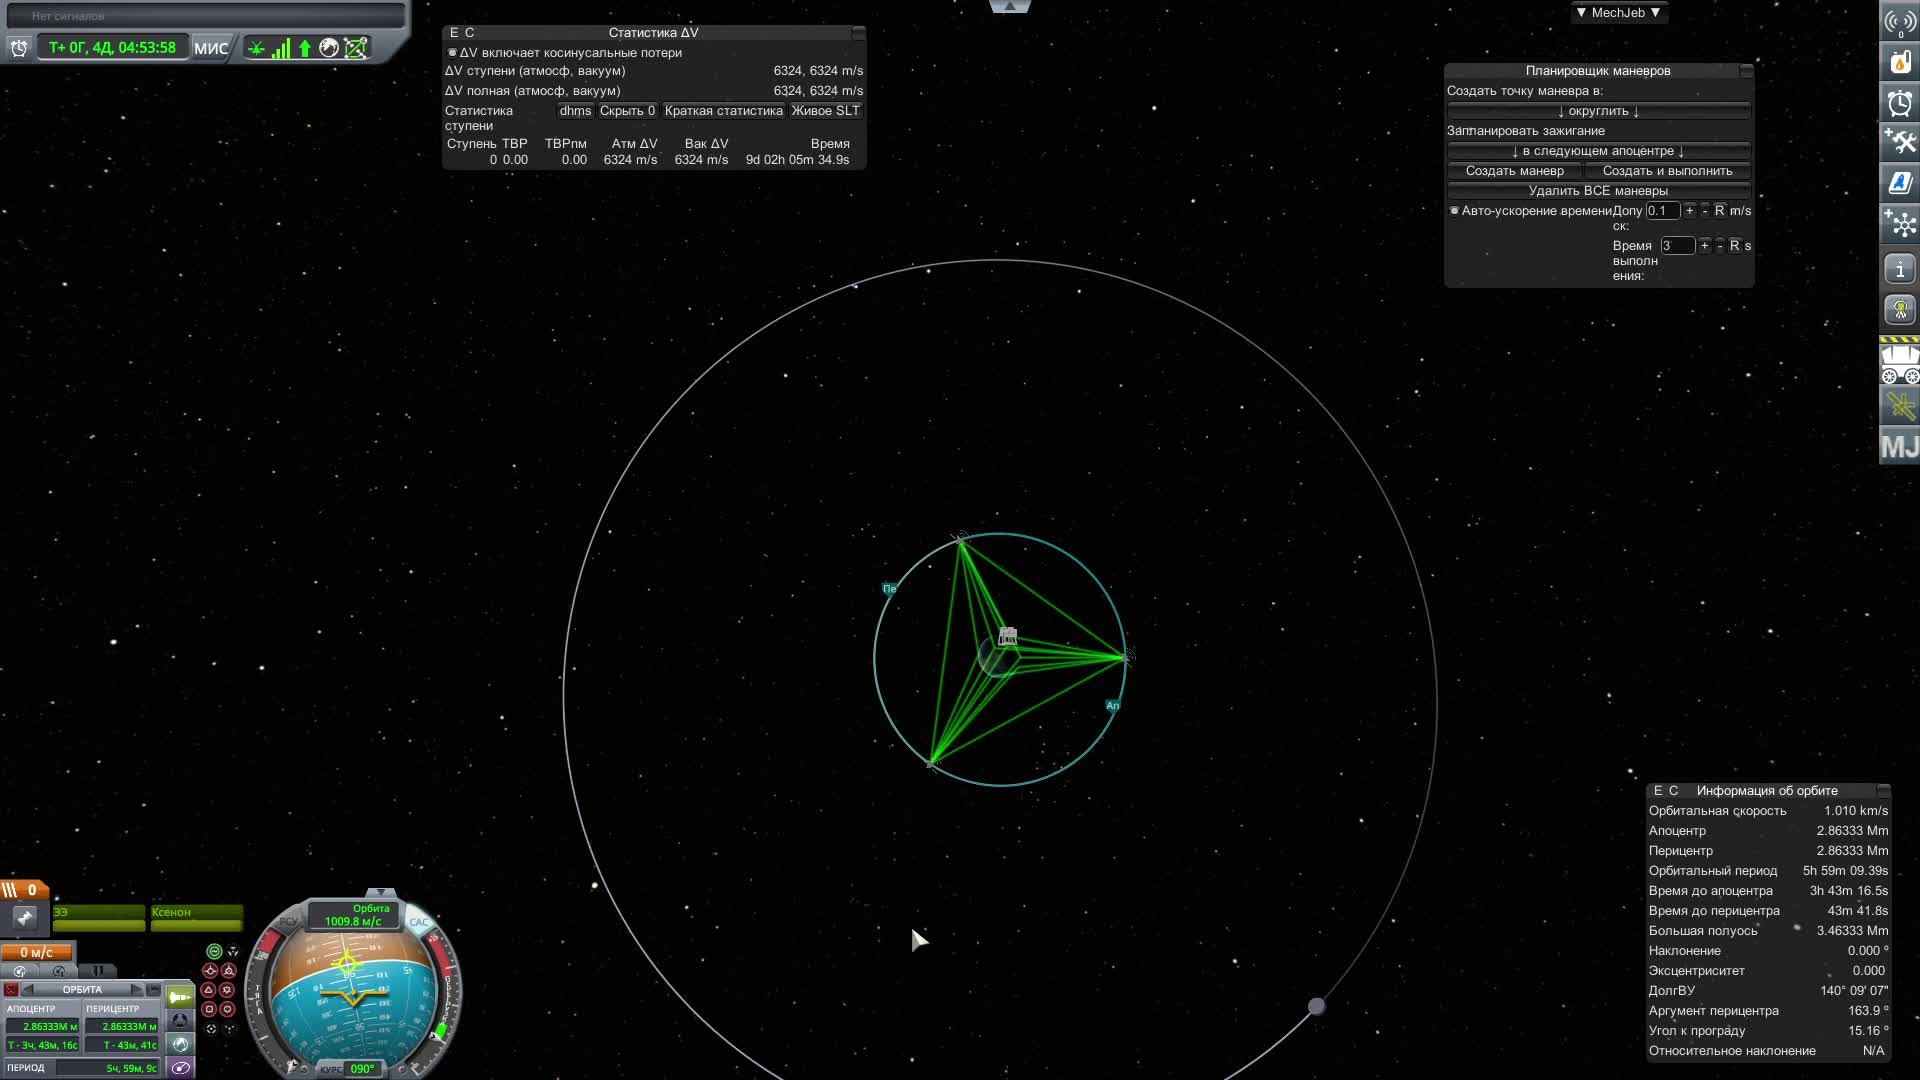
Task: Open the info 'i' toolbar button
Action: click(1899, 269)
